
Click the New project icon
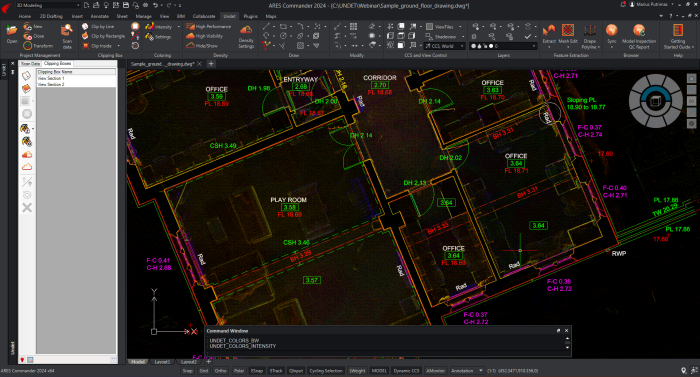tap(33, 26)
